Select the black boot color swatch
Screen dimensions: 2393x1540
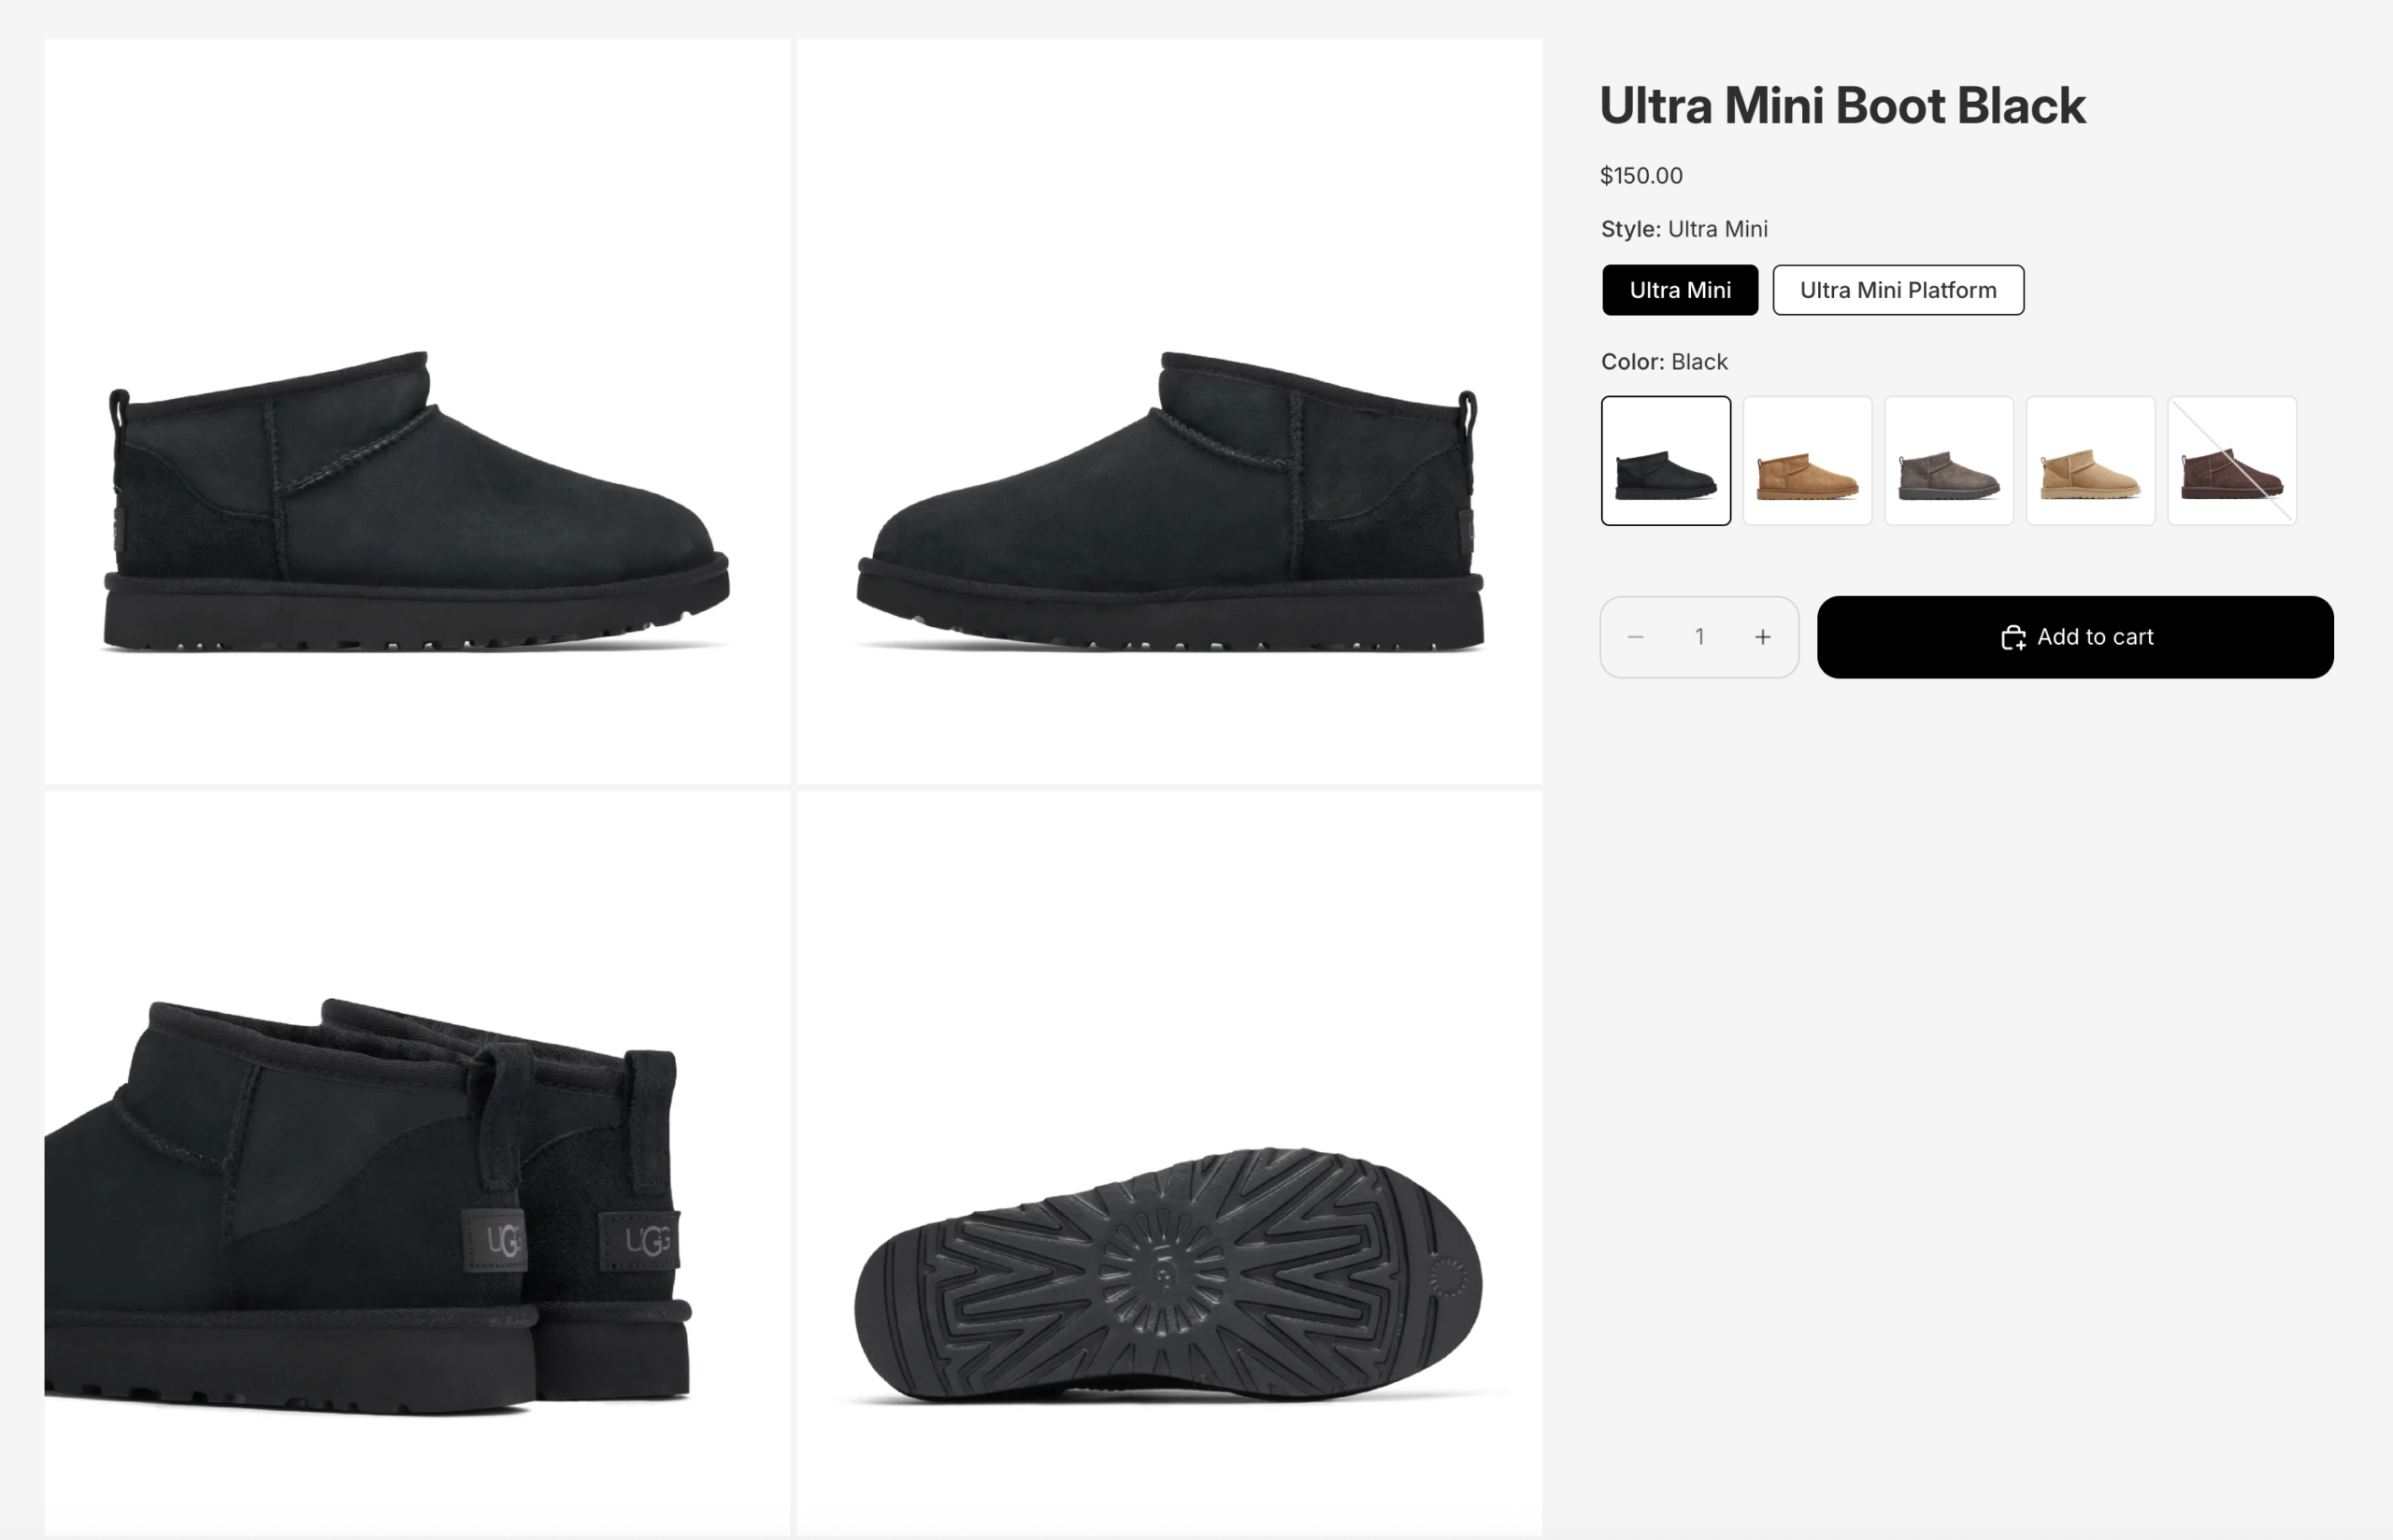1665,461
